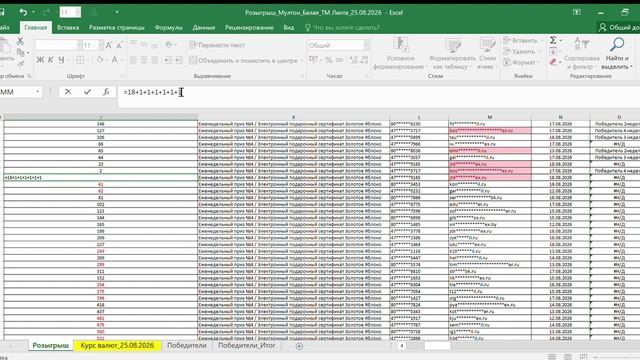Click the Формат cells button
The image size is (640, 360).
pyautogui.click(x=521, y=62)
